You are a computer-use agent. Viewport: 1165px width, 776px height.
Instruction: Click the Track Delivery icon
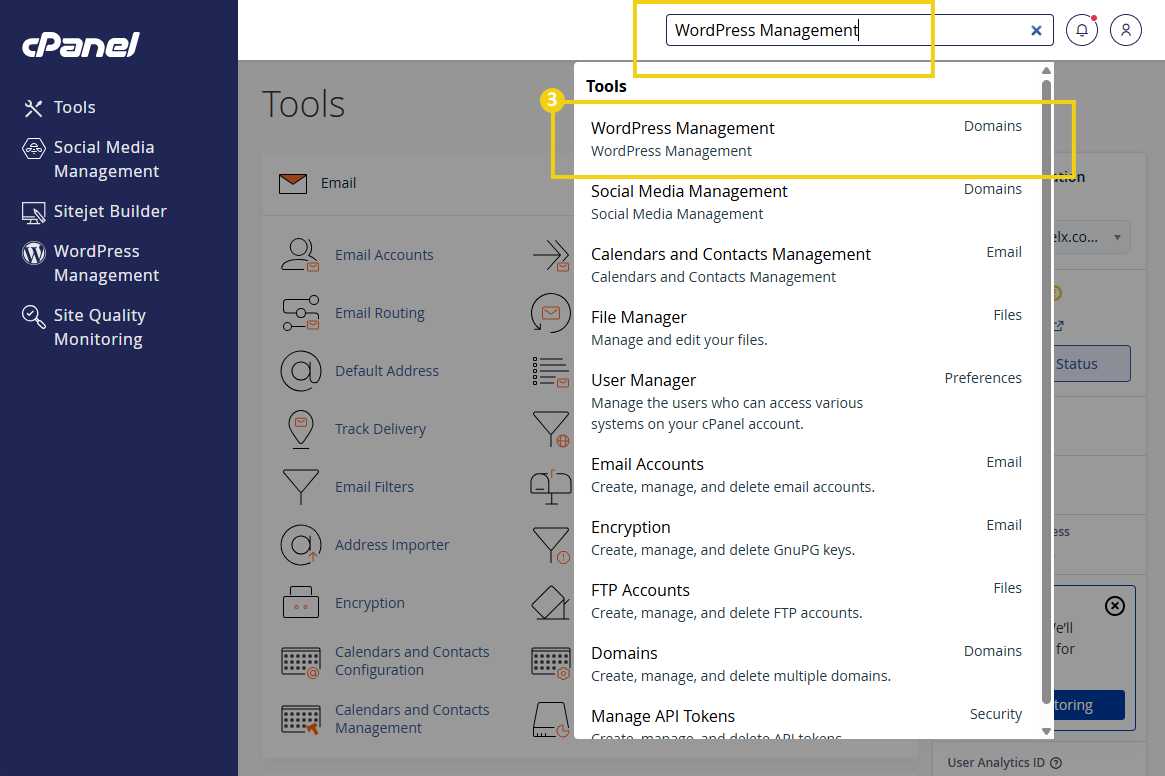point(300,428)
